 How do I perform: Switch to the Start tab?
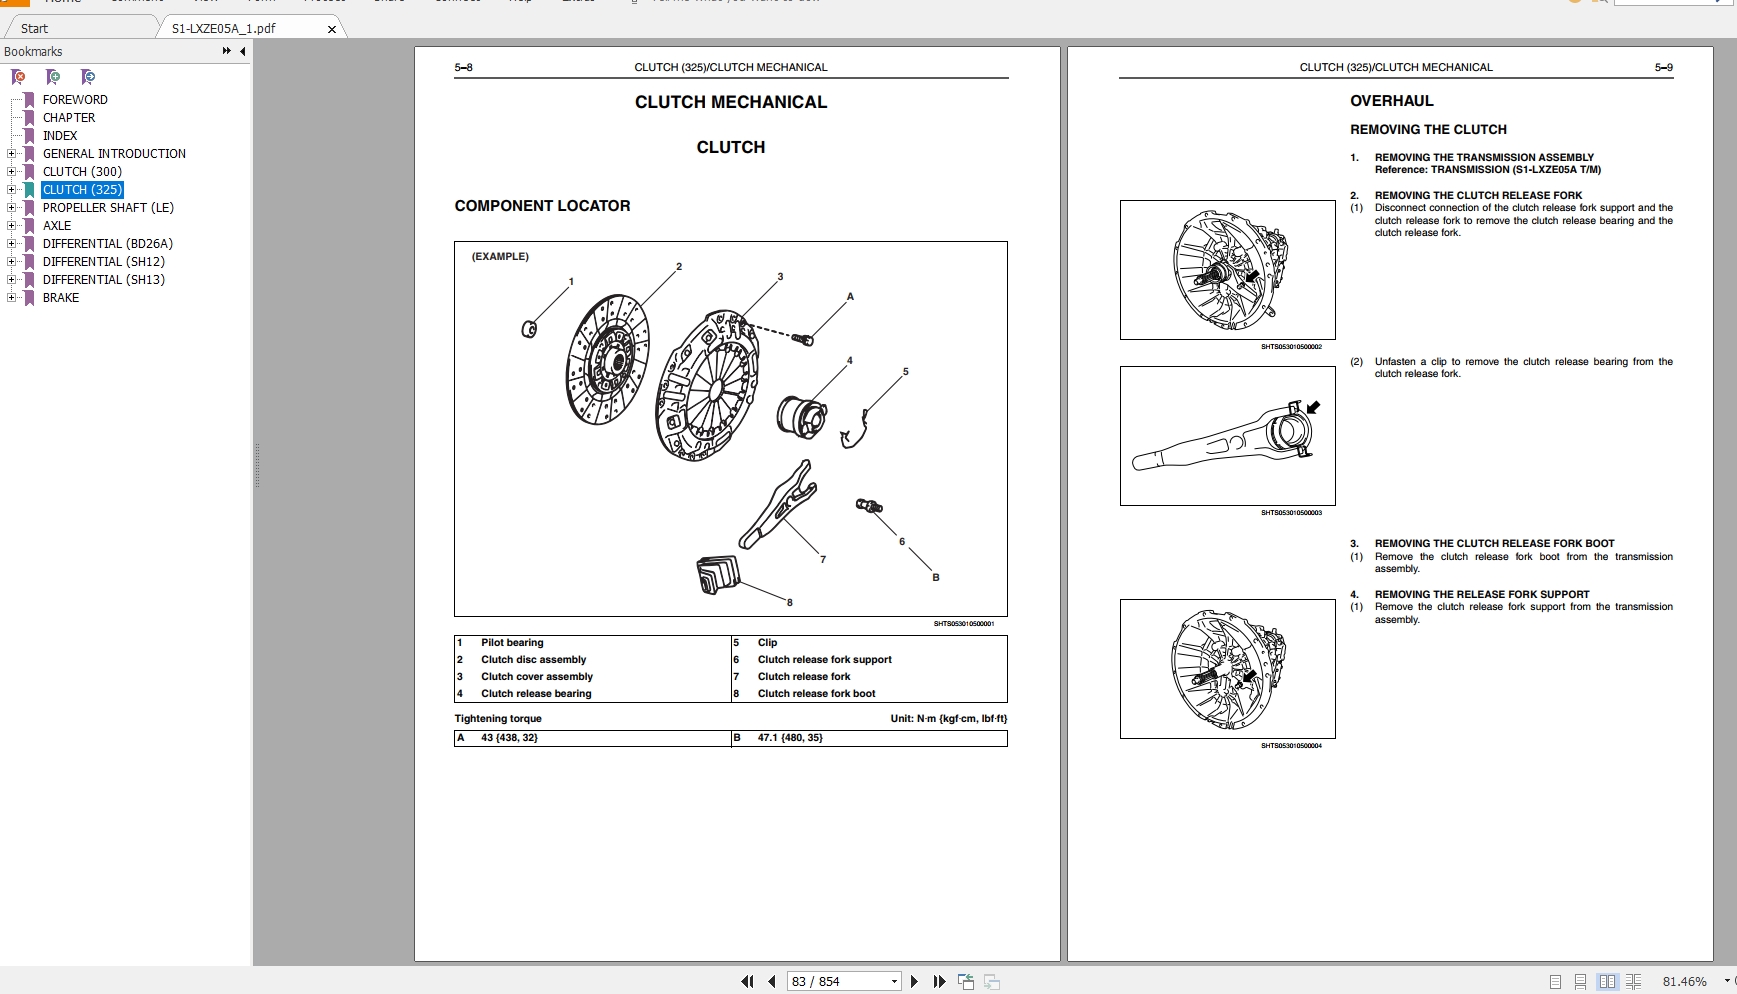(34, 29)
